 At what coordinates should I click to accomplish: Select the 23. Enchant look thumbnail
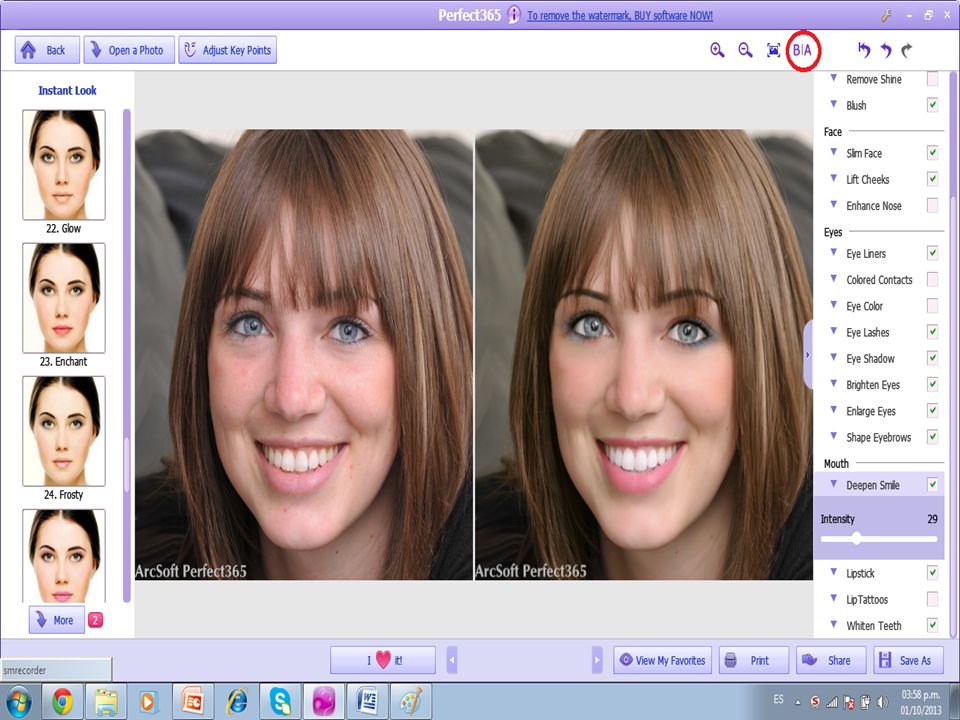[64, 298]
